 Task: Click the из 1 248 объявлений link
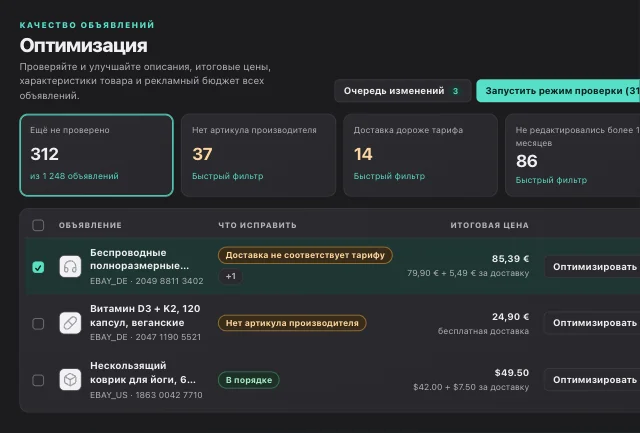[74, 176]
